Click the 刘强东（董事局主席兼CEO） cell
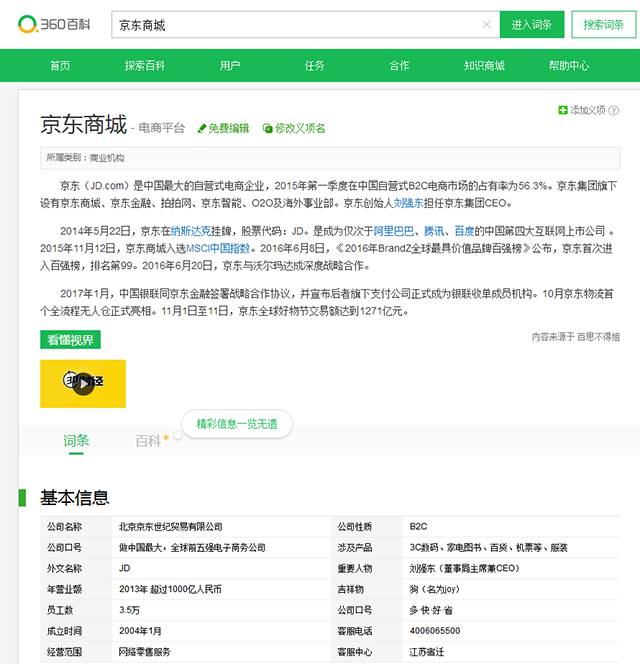The image size is (640, 664). (x=465, y=568)
